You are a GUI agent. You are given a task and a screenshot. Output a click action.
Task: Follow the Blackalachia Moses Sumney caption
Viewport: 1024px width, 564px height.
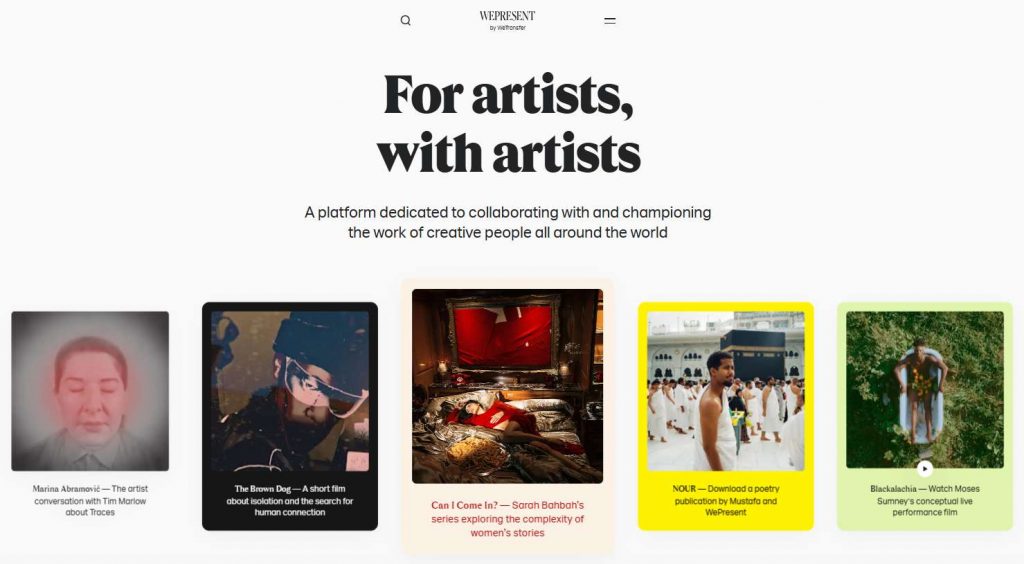pos(925,501)
